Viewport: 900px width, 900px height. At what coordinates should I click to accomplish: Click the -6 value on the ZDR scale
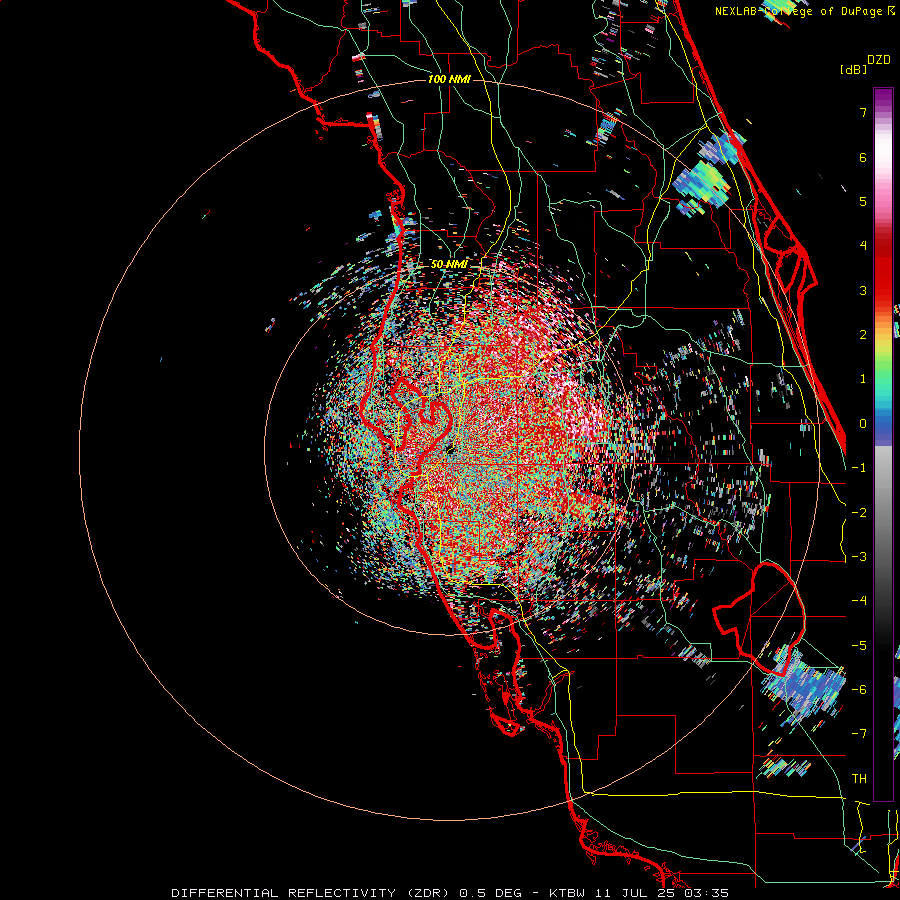[859, 689]
